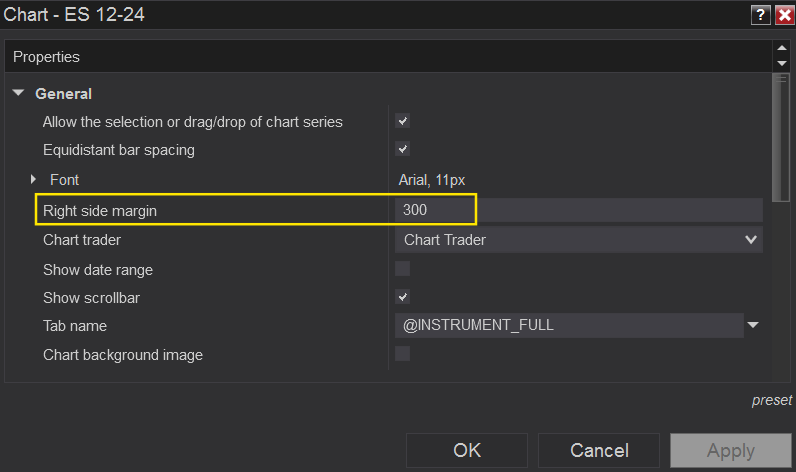Disable the Show scrollbar checkbox
Viewport: 796px width, 472px height.
403,297
